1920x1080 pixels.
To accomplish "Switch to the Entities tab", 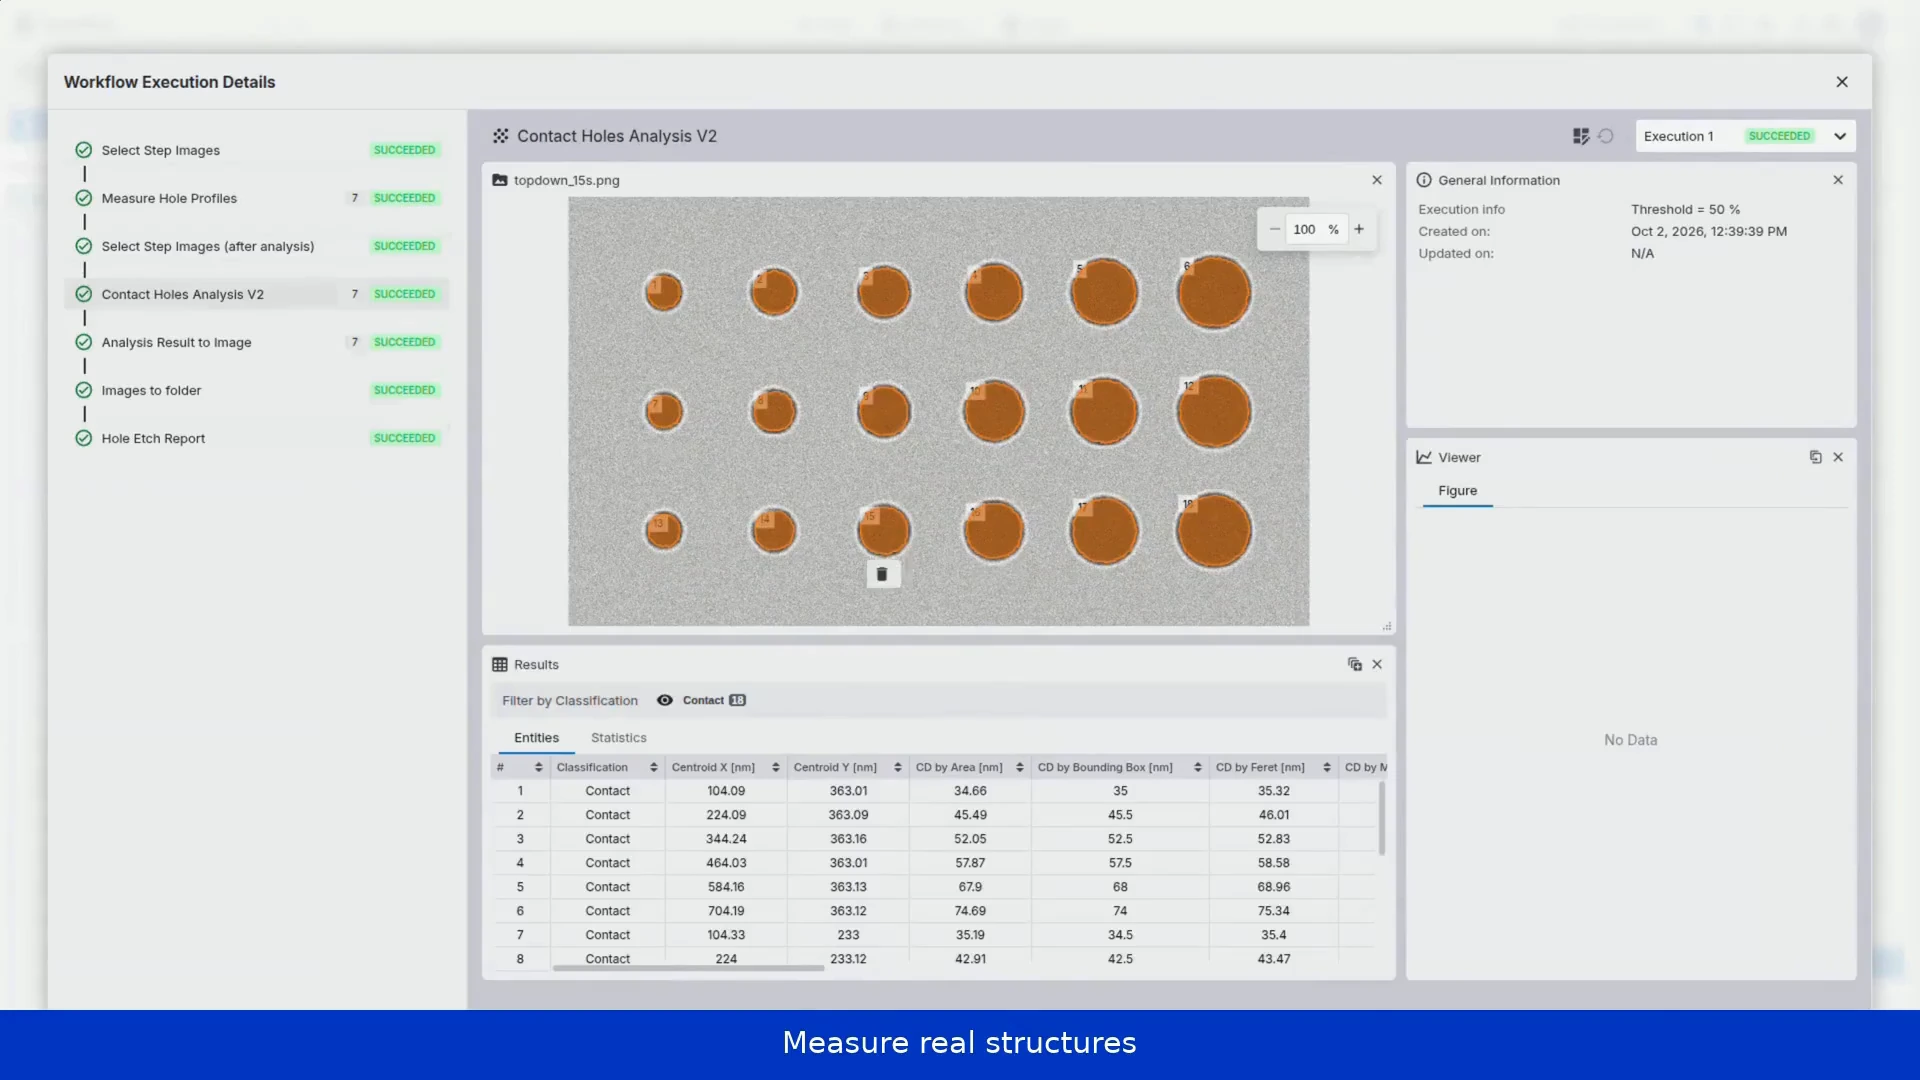I will click(x=536, y=738).
